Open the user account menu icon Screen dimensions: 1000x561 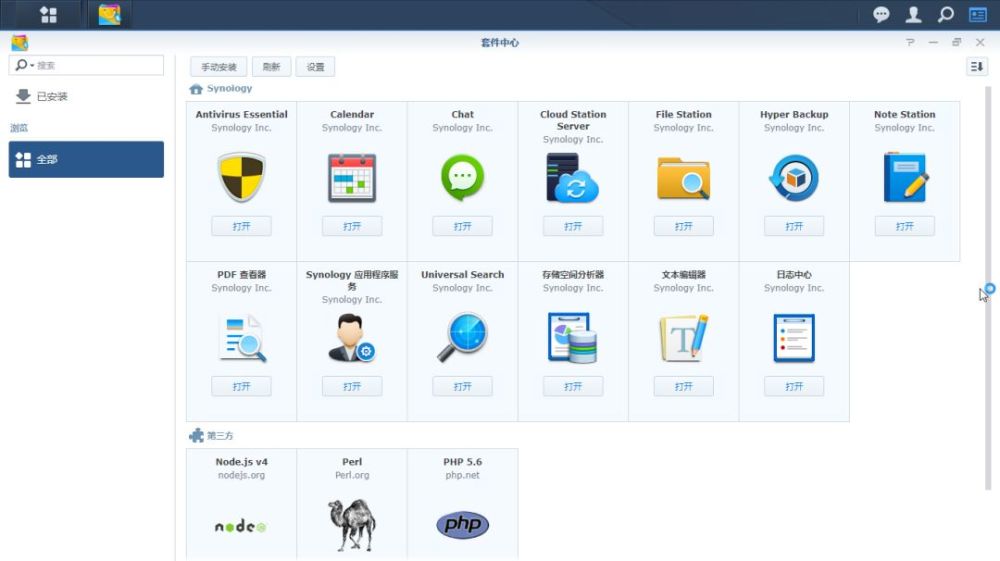tap(913, 14)
